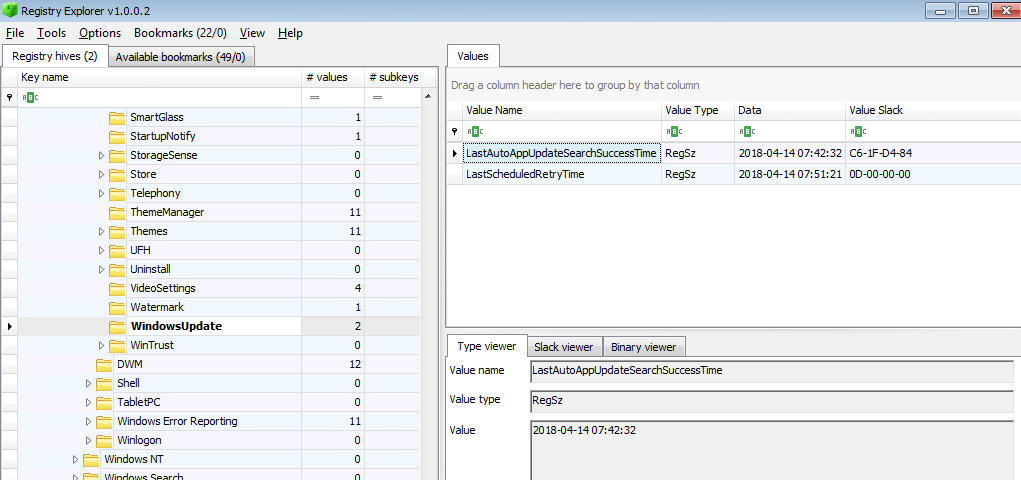Screen dimensions: 1021x480
Task: Click the Key name filter condition icon
Action: [31, 98]
